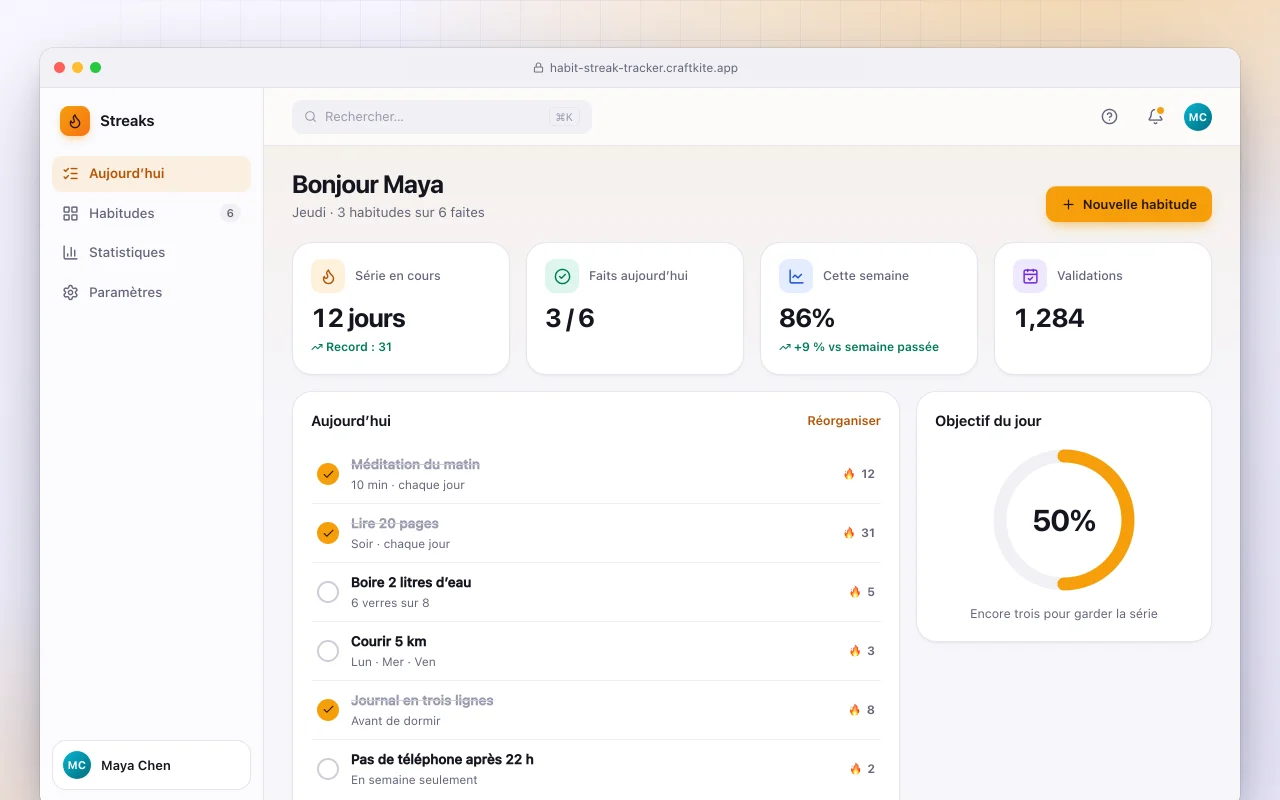Image resolution: width=1280 pixels, height=800 pixels.
Task: Open Statistiques in the sidebar
Action: 151,253
